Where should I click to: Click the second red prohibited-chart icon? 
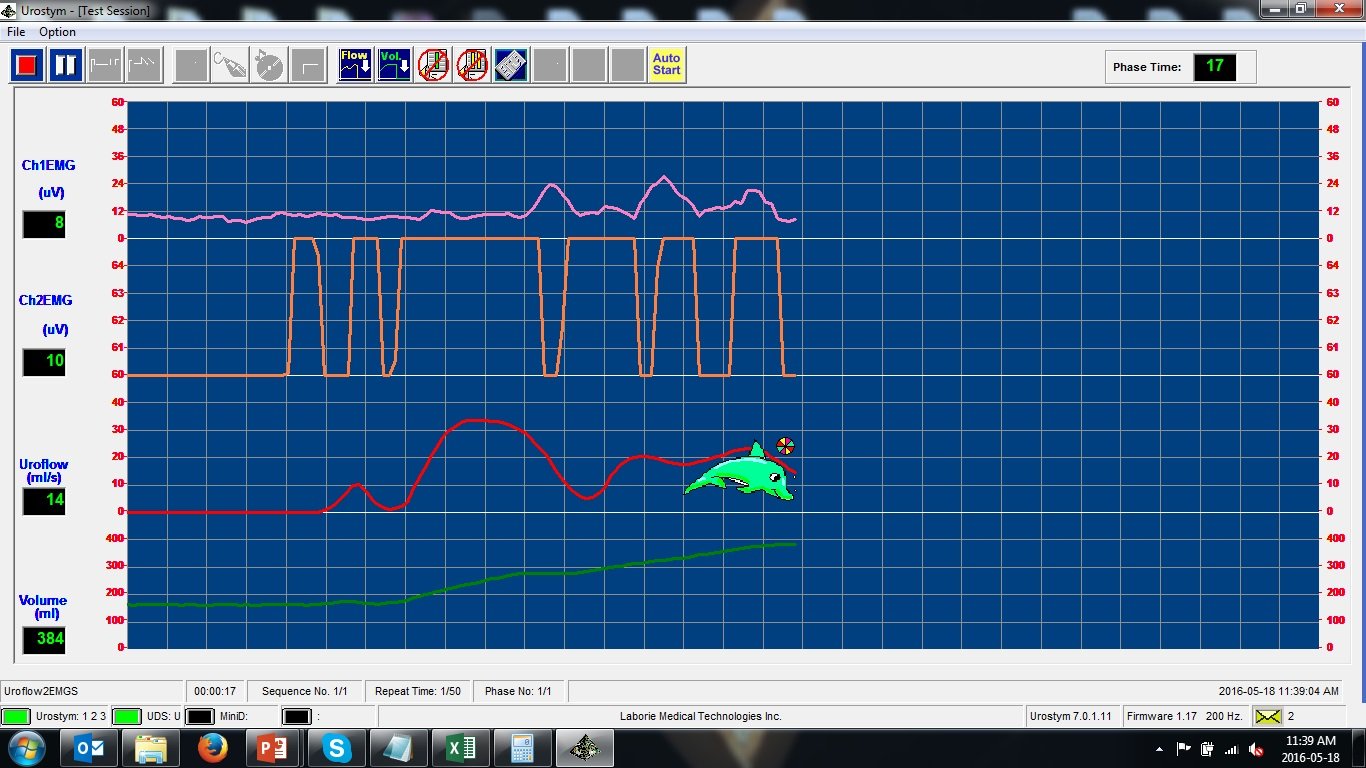coord(472,66)
